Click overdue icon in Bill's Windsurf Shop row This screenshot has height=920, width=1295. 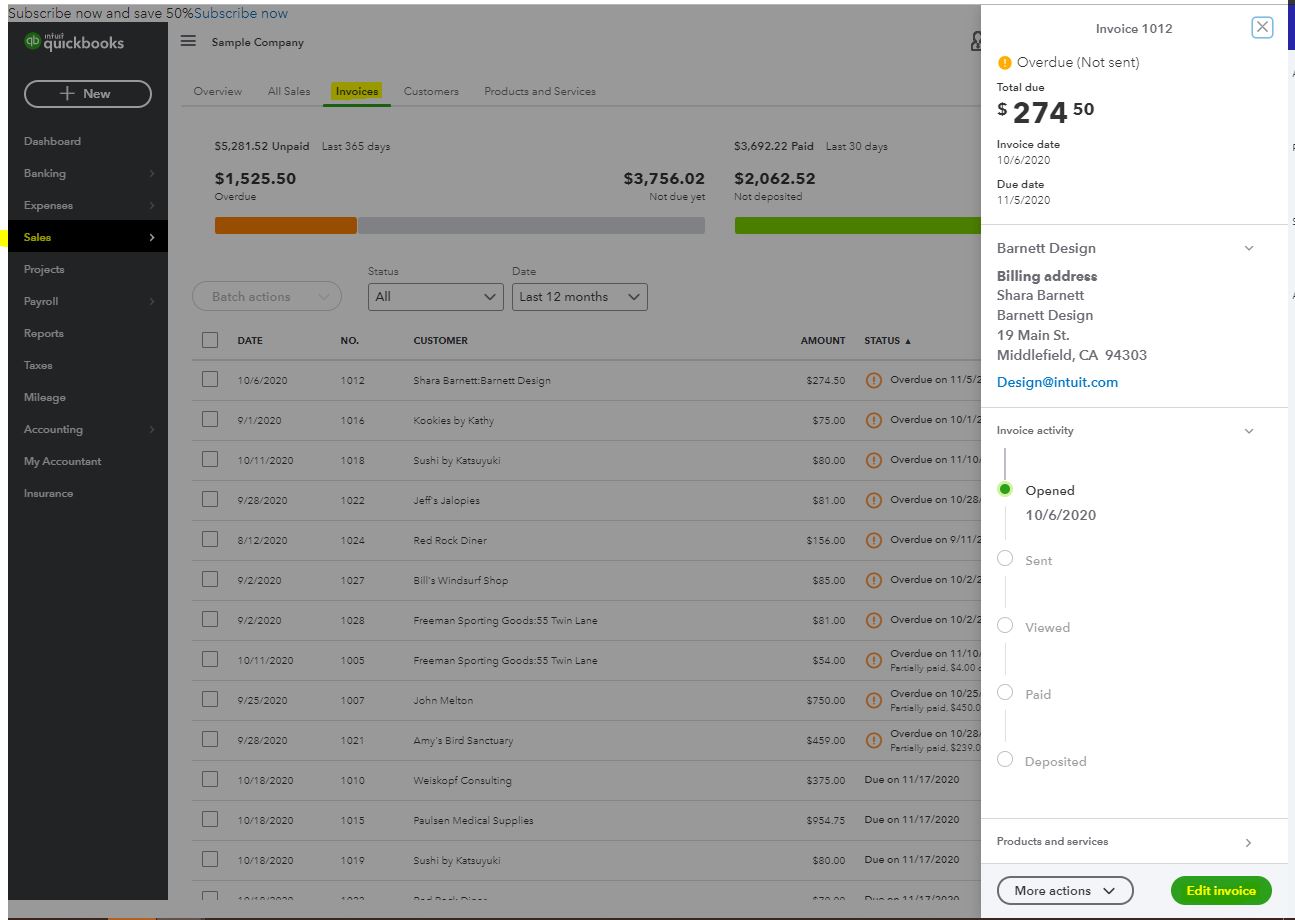click(873, 580)
